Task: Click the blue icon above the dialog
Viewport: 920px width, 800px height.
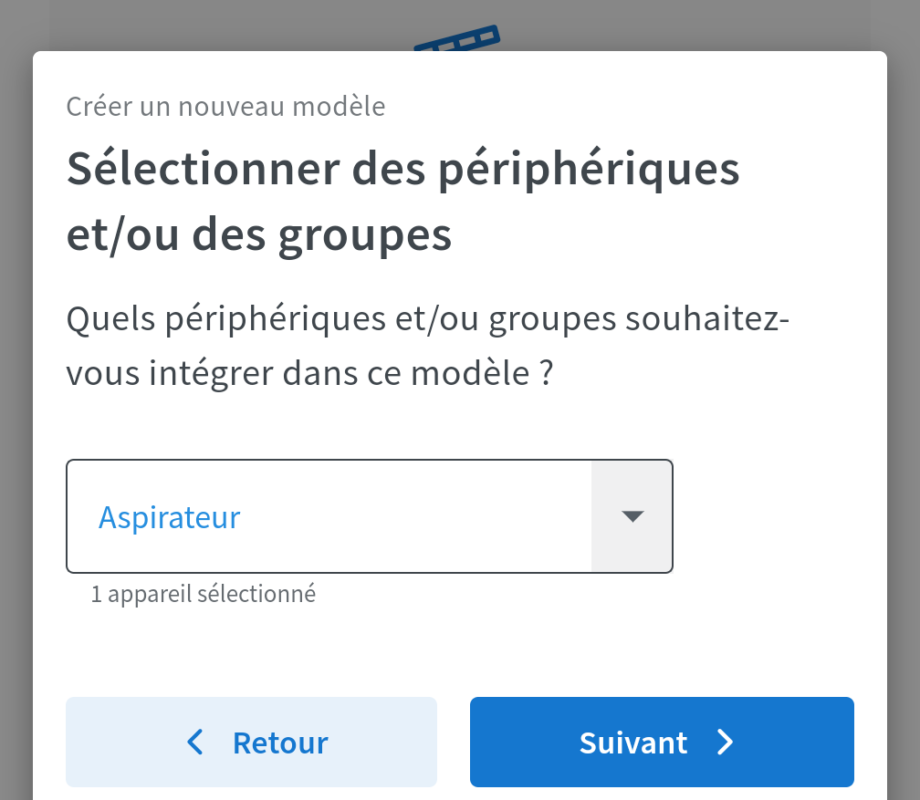Action: pos(455,41)
